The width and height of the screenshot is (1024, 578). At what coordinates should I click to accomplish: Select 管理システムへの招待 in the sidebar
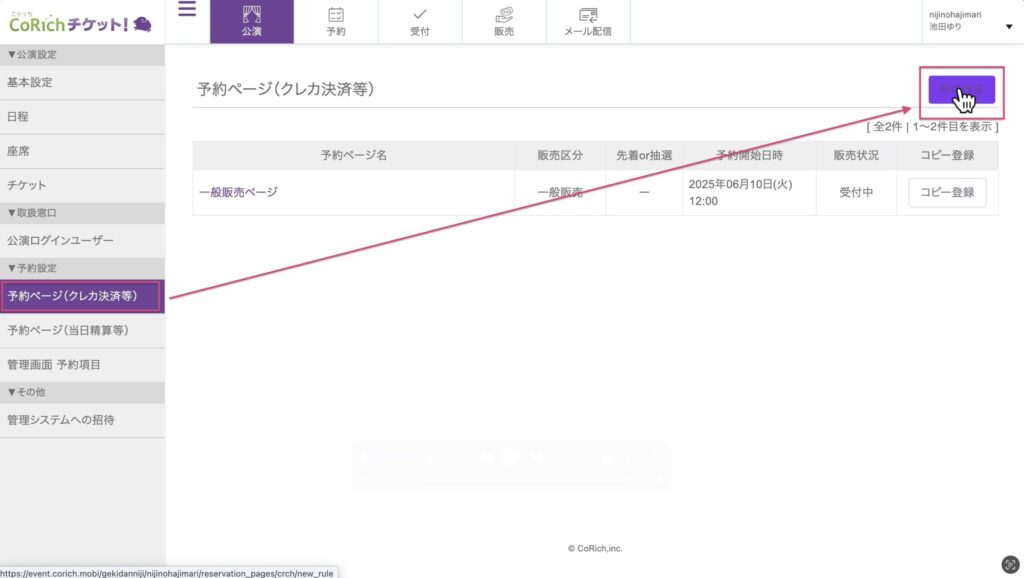[61, 420]
